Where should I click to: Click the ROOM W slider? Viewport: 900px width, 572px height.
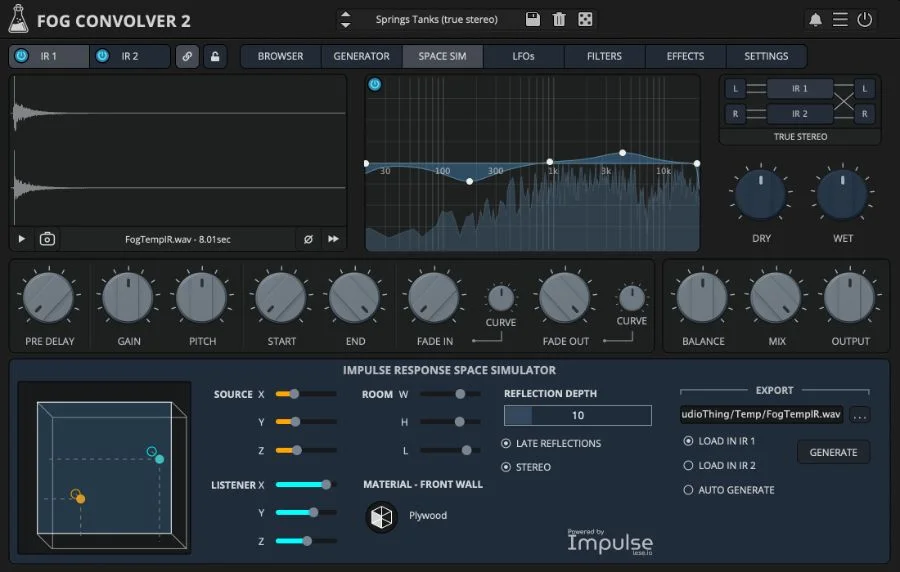pyautogui.click(x=451, y=394)
